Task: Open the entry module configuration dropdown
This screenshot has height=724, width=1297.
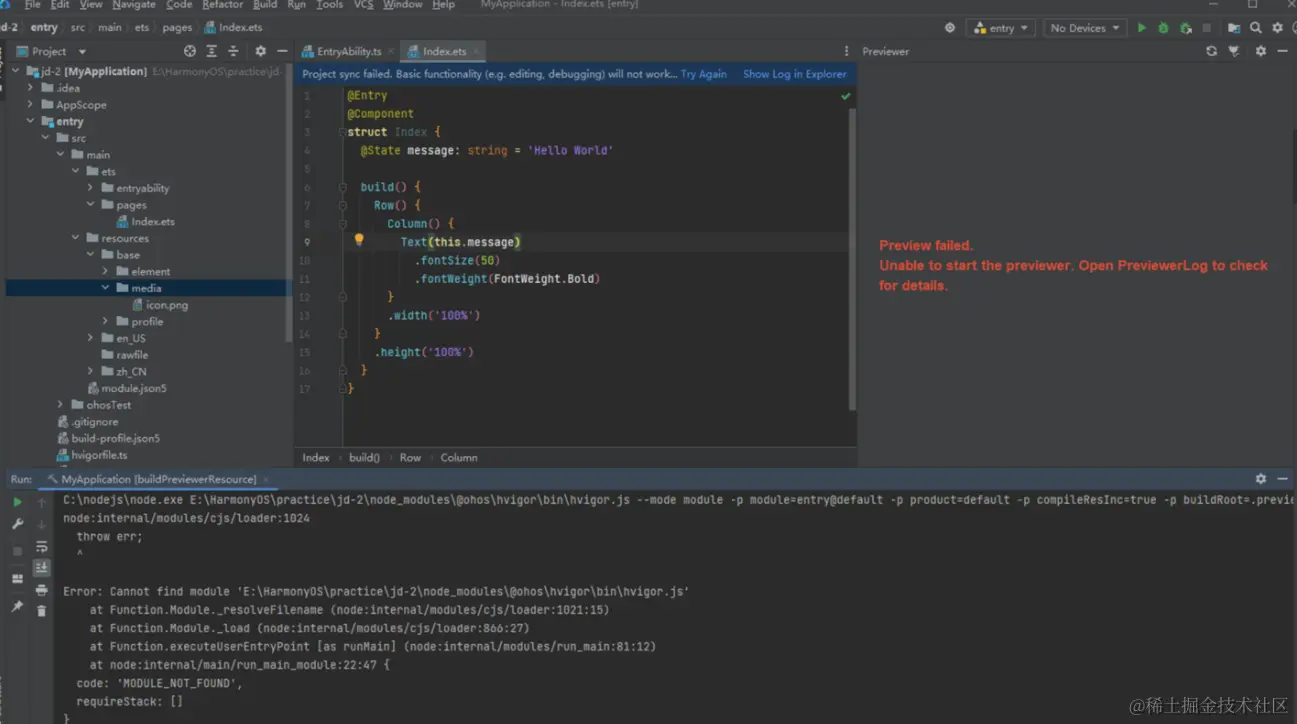Action: [1001, 28]
